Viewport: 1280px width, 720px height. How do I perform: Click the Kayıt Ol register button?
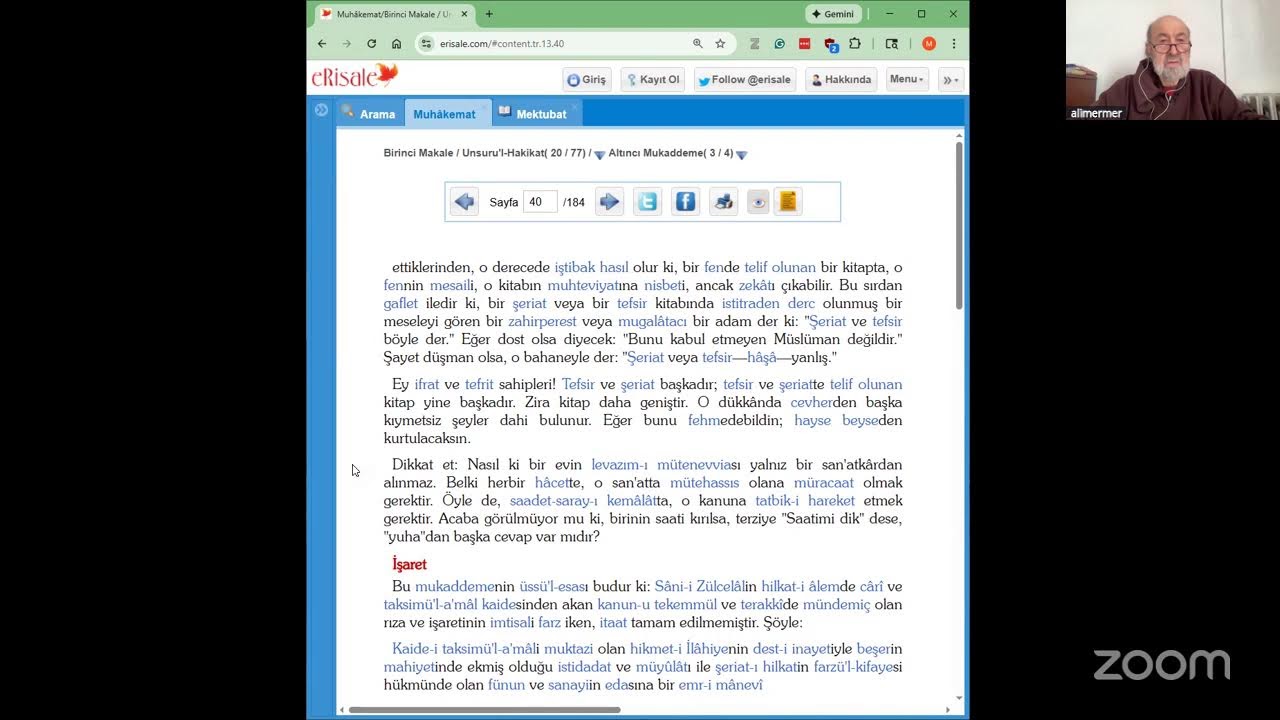pos(651,80)
